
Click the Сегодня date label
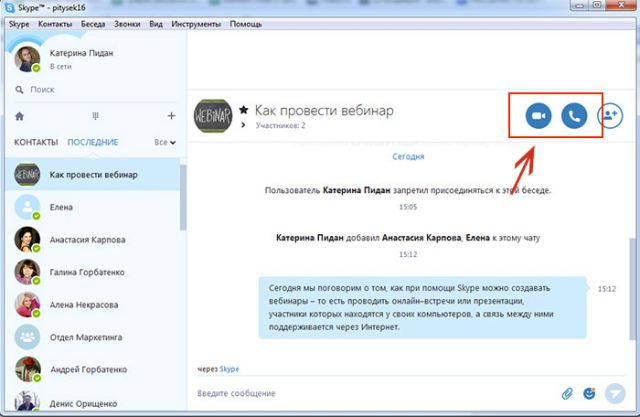pyautogui.click(x=408, y=157)
